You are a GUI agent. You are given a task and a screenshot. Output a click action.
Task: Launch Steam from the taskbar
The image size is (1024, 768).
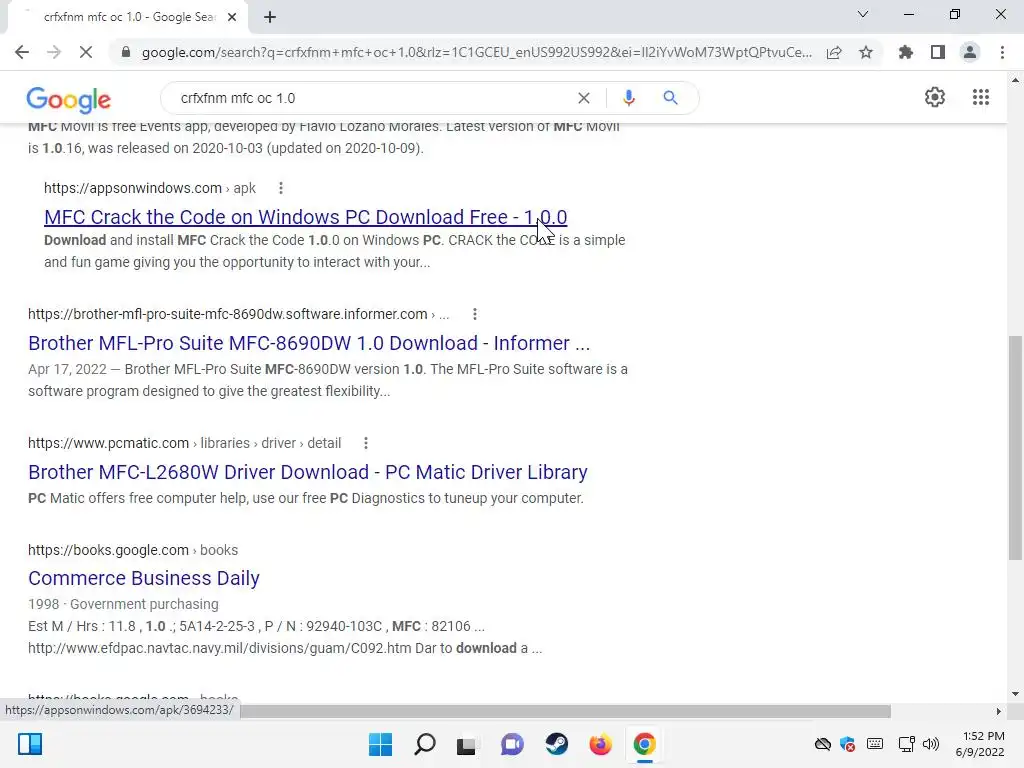pyautogui.click(x=556, y=744)
